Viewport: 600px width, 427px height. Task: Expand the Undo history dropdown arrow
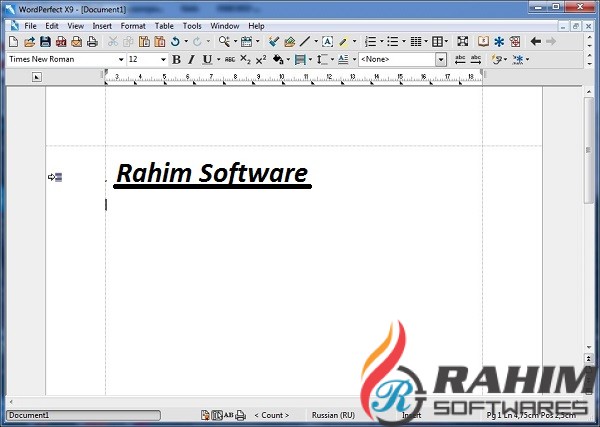[x=186, y=41]
